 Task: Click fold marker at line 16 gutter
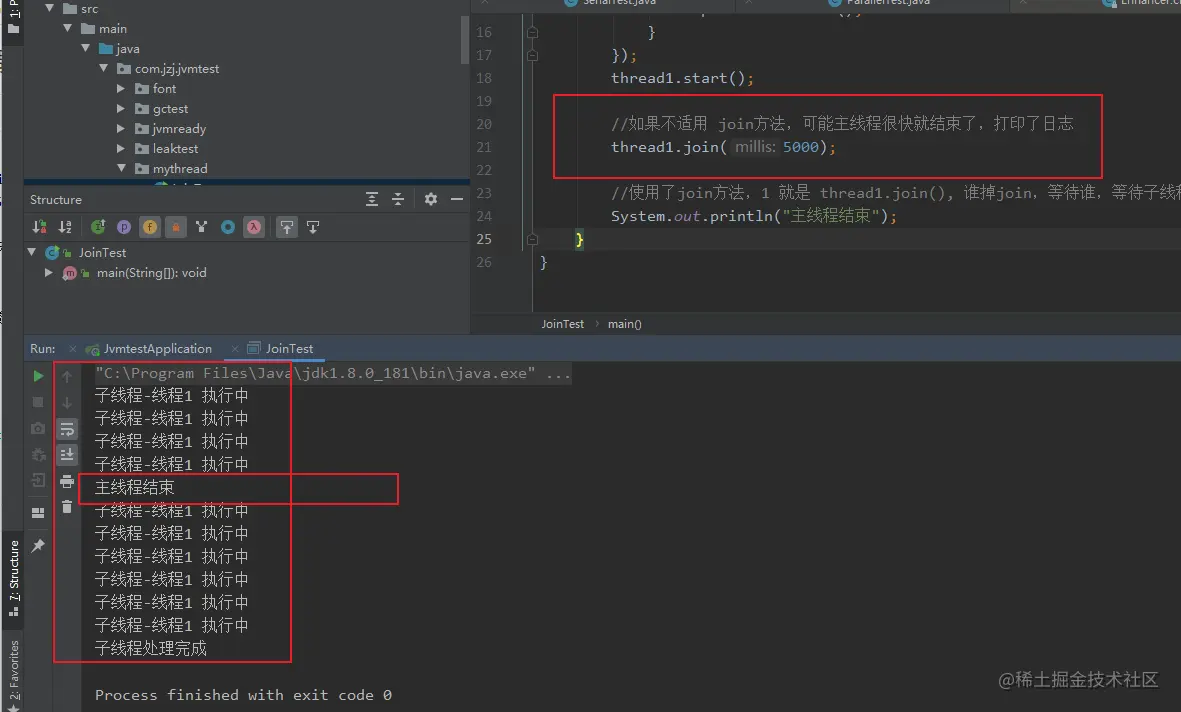pos(533,32)
